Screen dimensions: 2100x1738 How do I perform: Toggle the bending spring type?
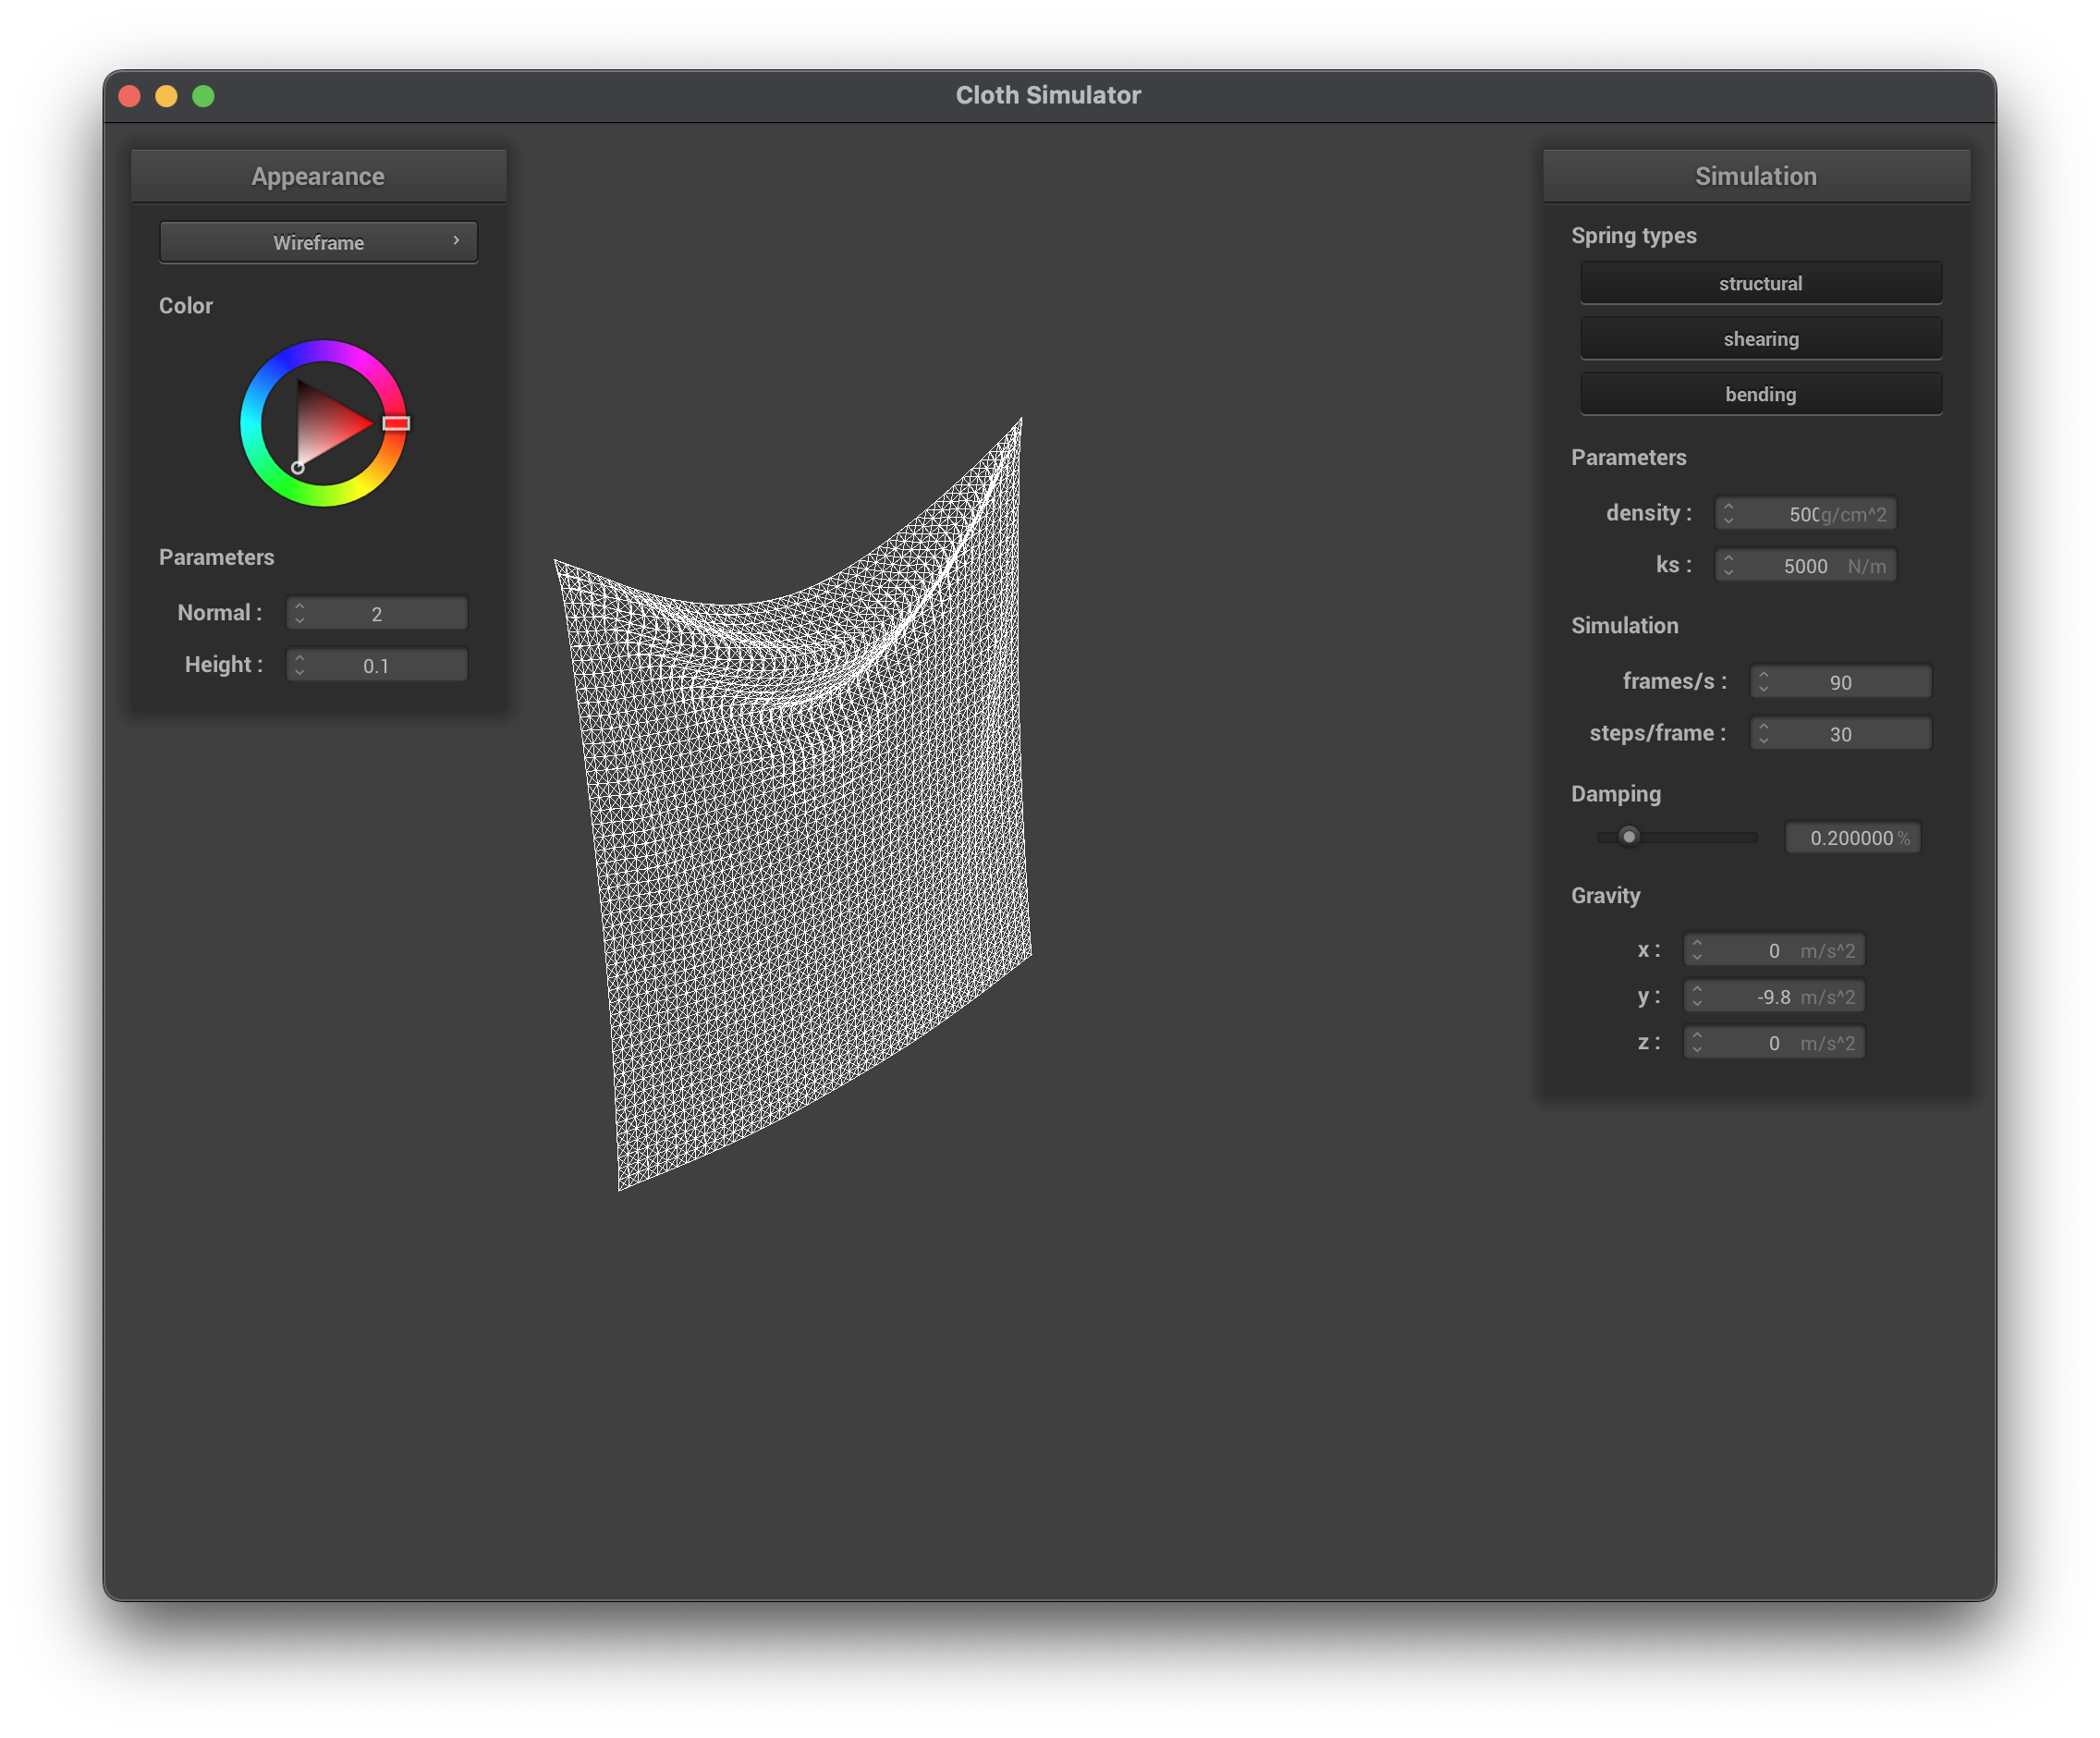[x=1760, y=394]
